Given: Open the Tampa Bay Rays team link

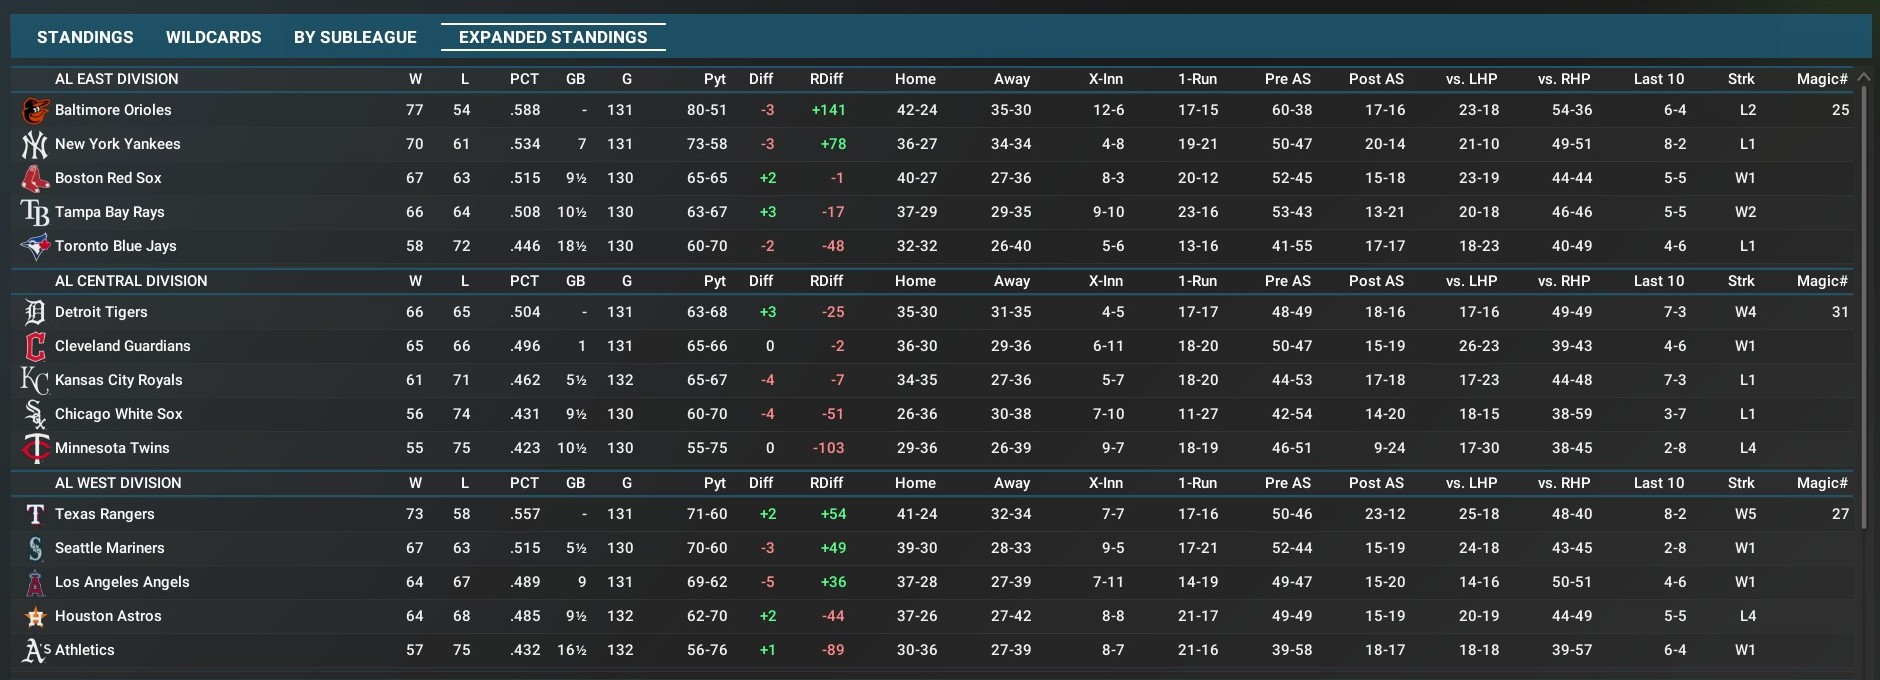Looking at the screenshot, I should (109, 212).
